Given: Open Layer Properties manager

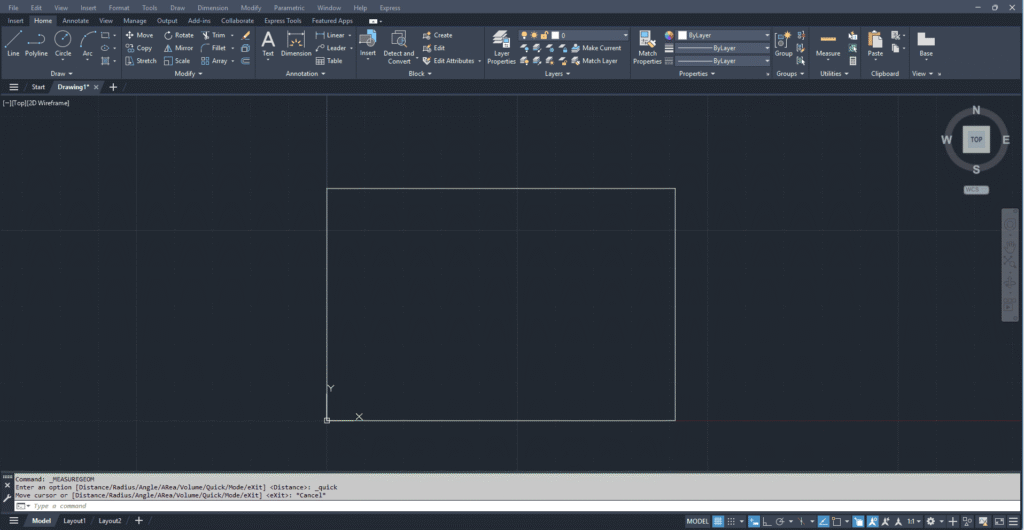Looking at the screenshot, I should tap(502, 47).
